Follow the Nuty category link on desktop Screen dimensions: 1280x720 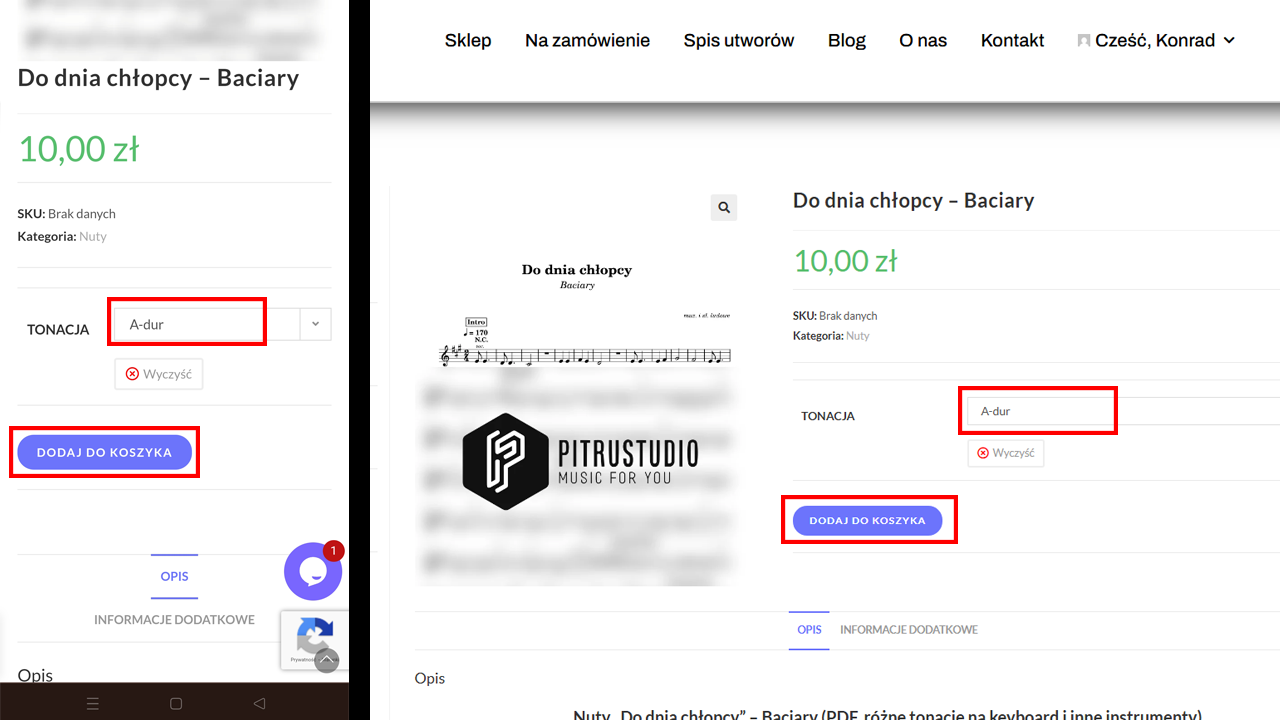click(x=857, y=336)
